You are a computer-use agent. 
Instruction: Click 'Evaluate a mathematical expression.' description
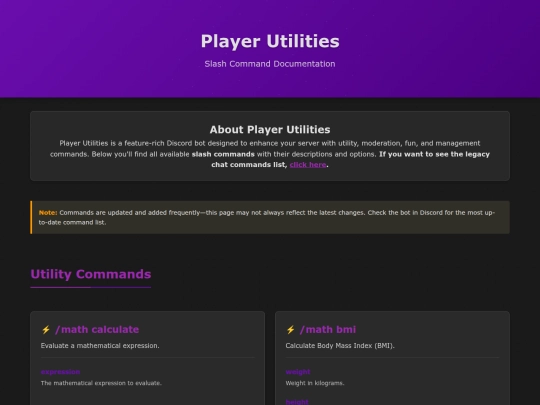[100, 345]
